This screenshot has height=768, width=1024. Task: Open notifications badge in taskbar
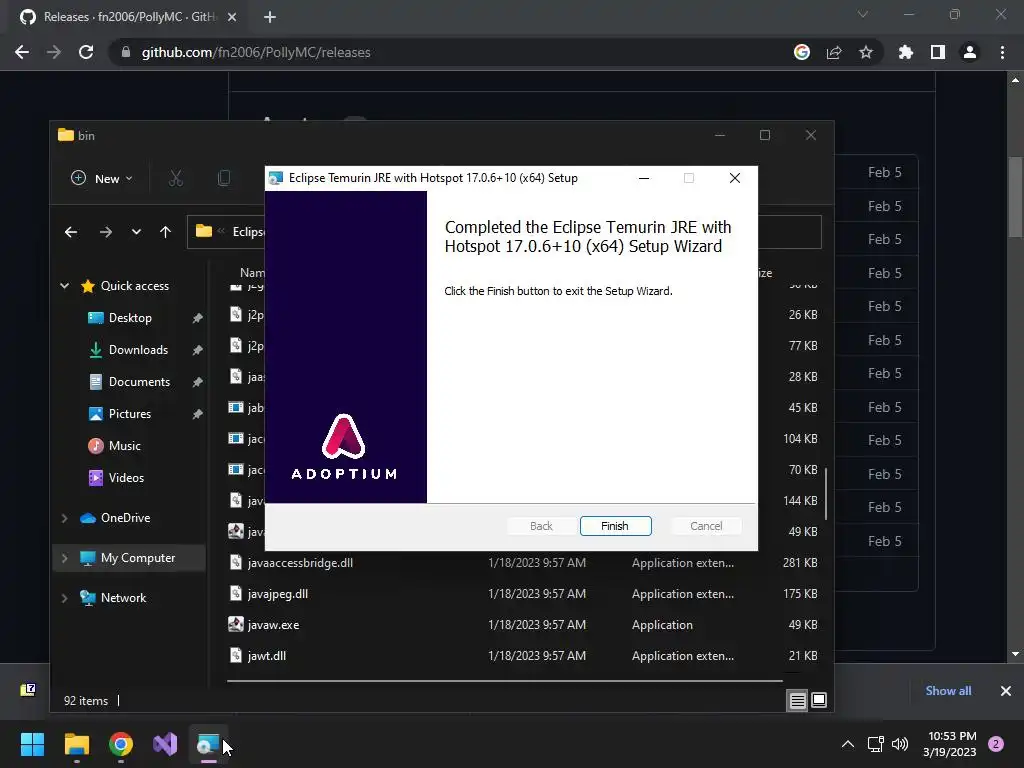pyautogui.click(x=996, y=744)
